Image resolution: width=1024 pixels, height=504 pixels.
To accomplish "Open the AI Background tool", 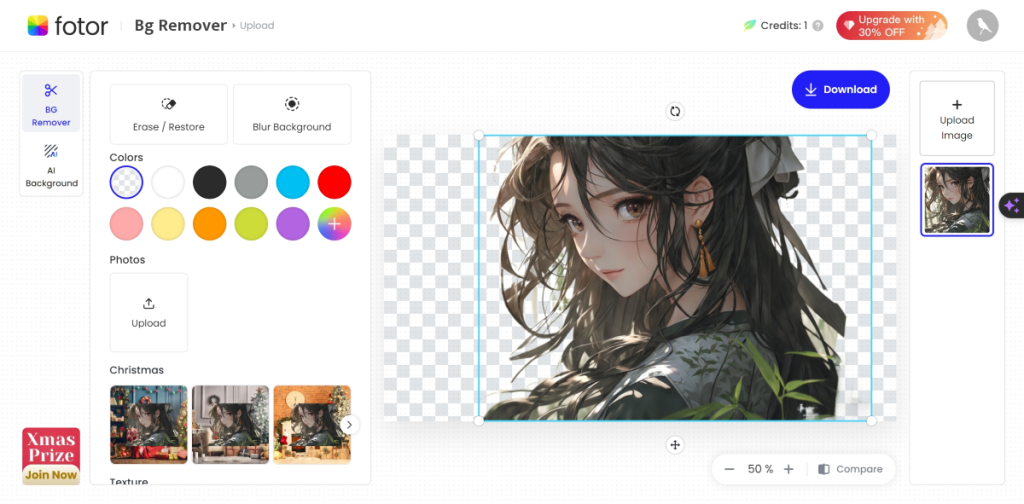I will pyautogui.click(x=51, y=165).
